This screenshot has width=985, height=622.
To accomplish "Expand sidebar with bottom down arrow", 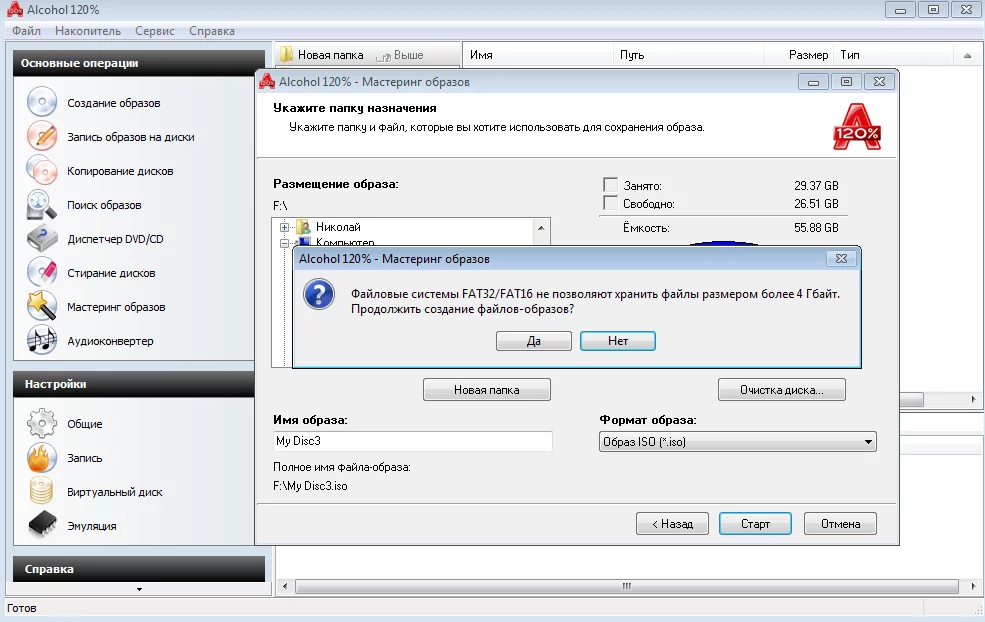I will 139,589.
